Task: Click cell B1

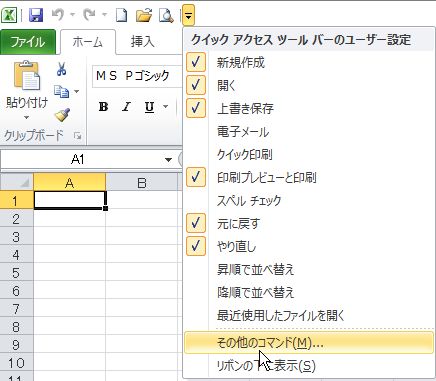Action: tap(142, 201)
